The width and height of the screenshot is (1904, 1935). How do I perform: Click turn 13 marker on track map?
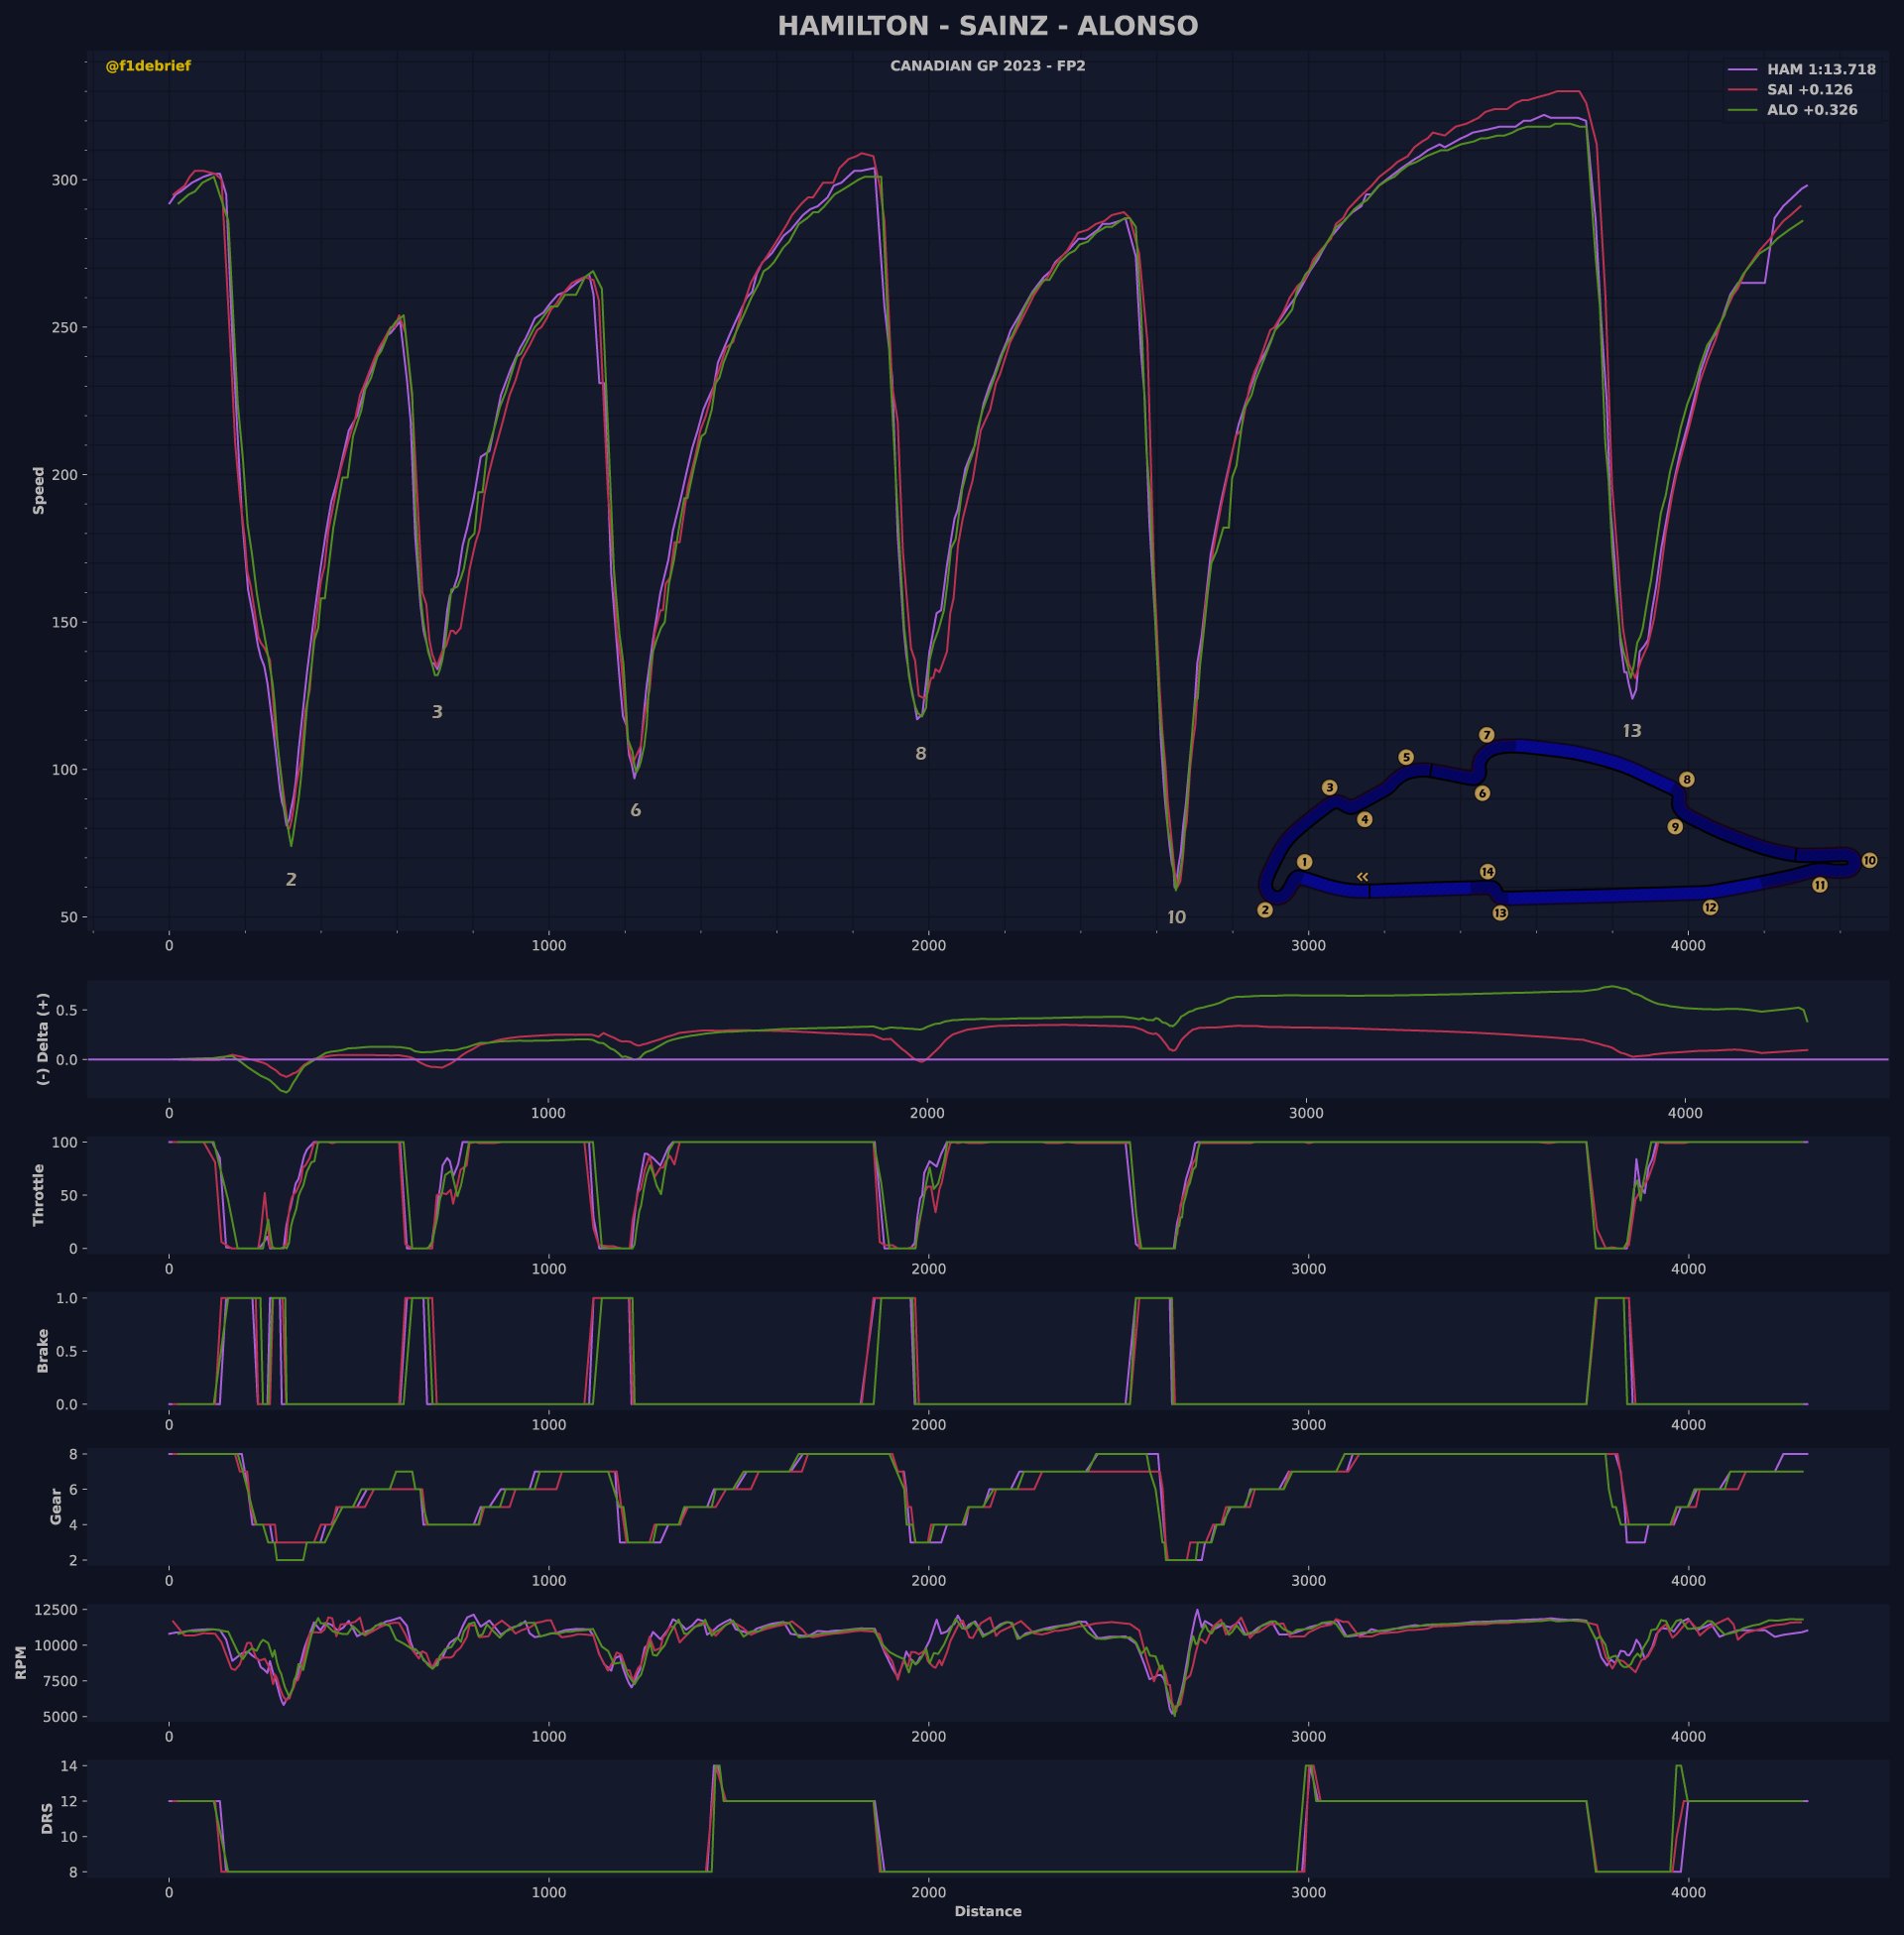pyautogui.click(x=1500, y=913)
